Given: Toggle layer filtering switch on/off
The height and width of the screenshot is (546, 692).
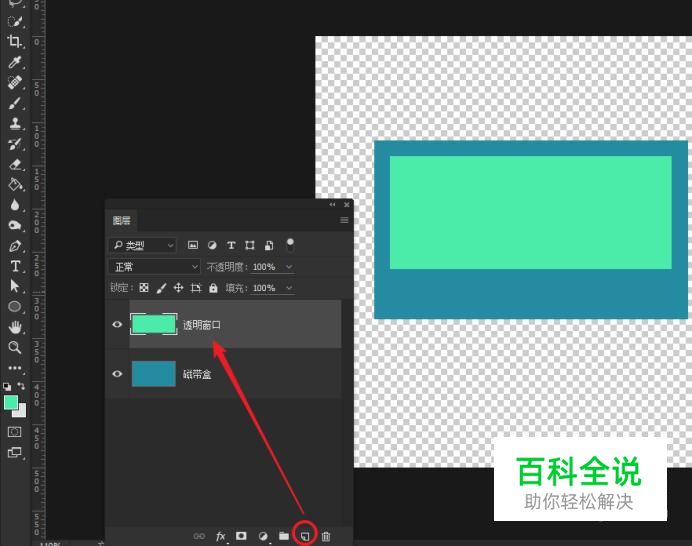Looking at the screenshot, I should click(x=290, y=245).
